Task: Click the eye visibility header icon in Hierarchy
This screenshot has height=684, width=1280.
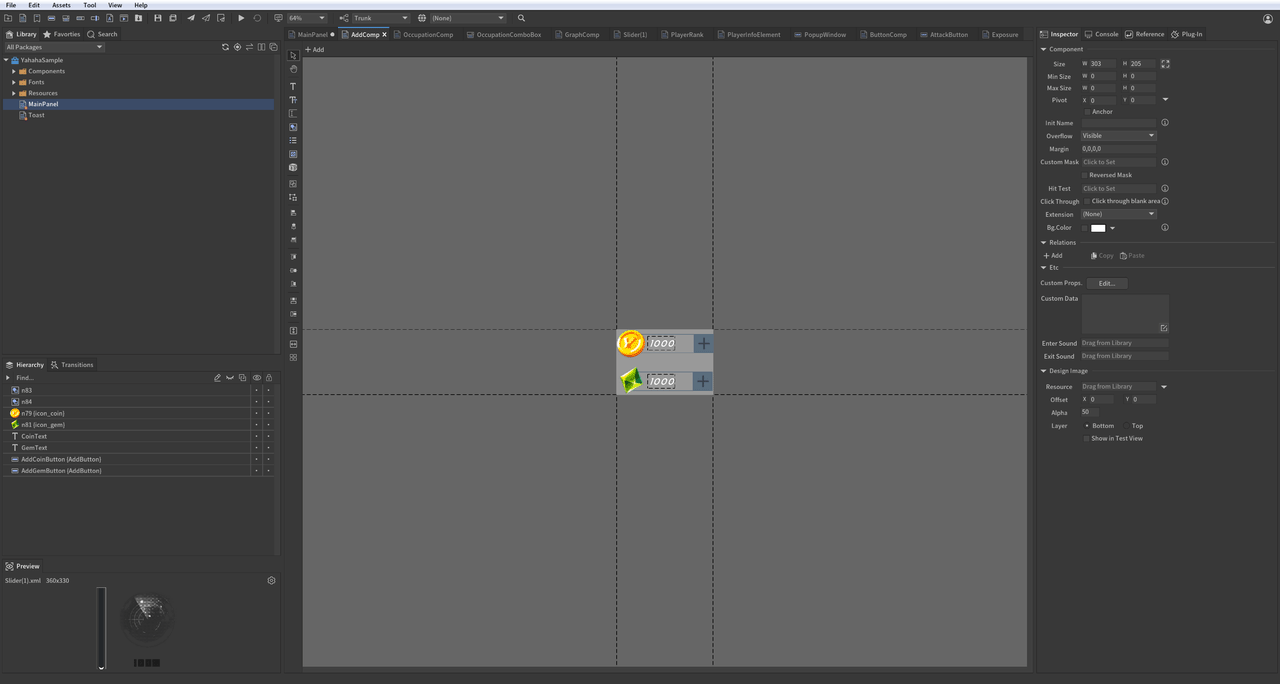Action: click(257, 378)
